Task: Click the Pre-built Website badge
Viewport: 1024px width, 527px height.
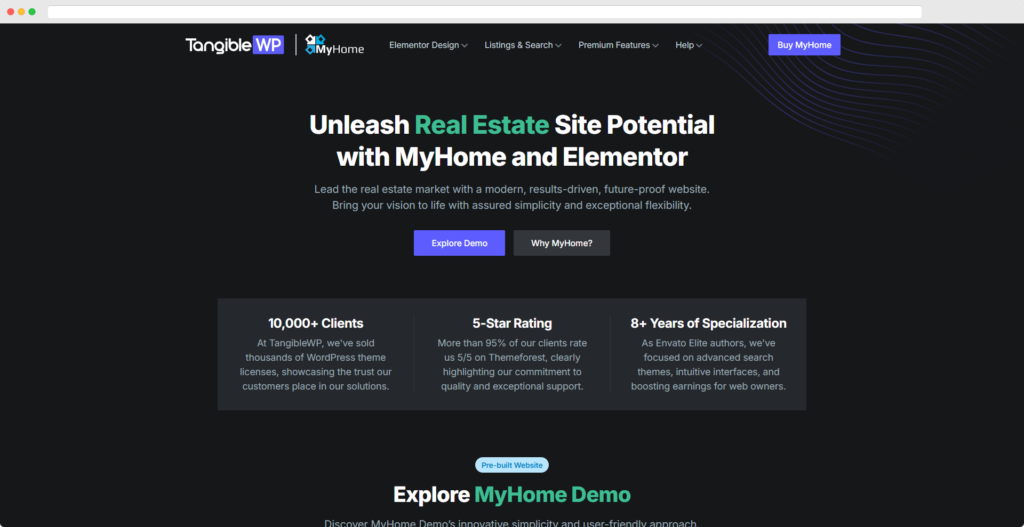Action: pos(512,465)
